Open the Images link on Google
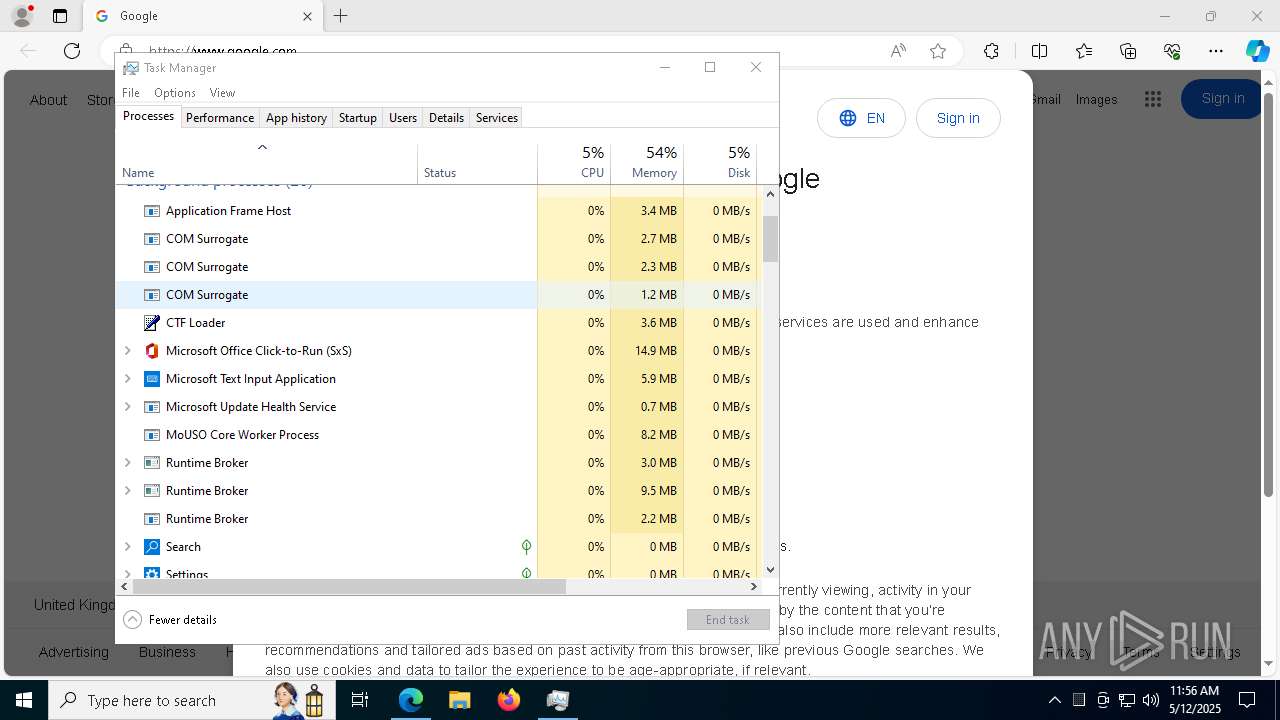Viewport: 1280px width, 720px height. (1096, 99)
